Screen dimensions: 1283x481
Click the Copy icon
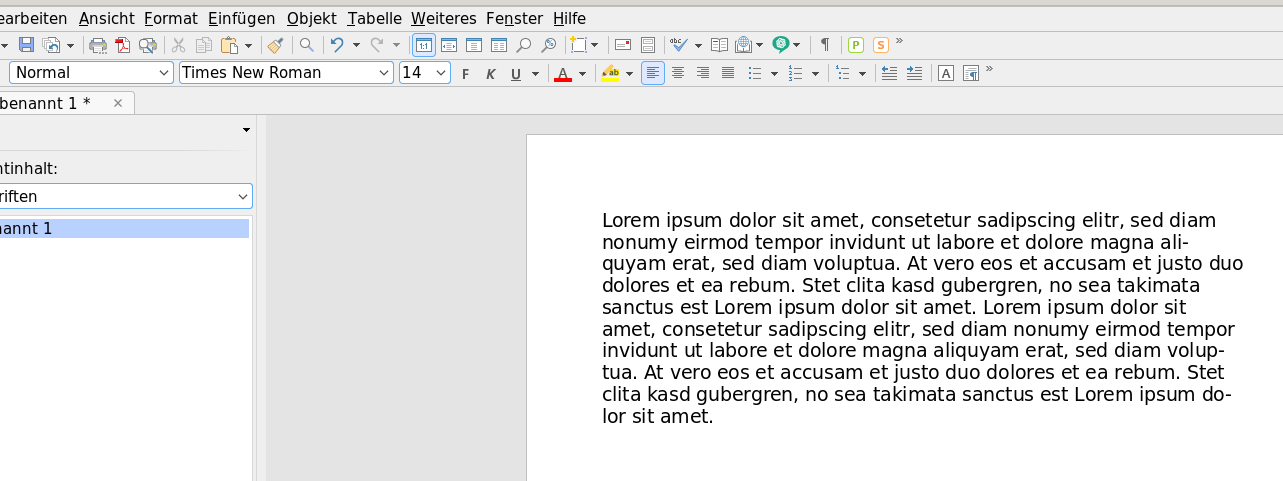204,45
